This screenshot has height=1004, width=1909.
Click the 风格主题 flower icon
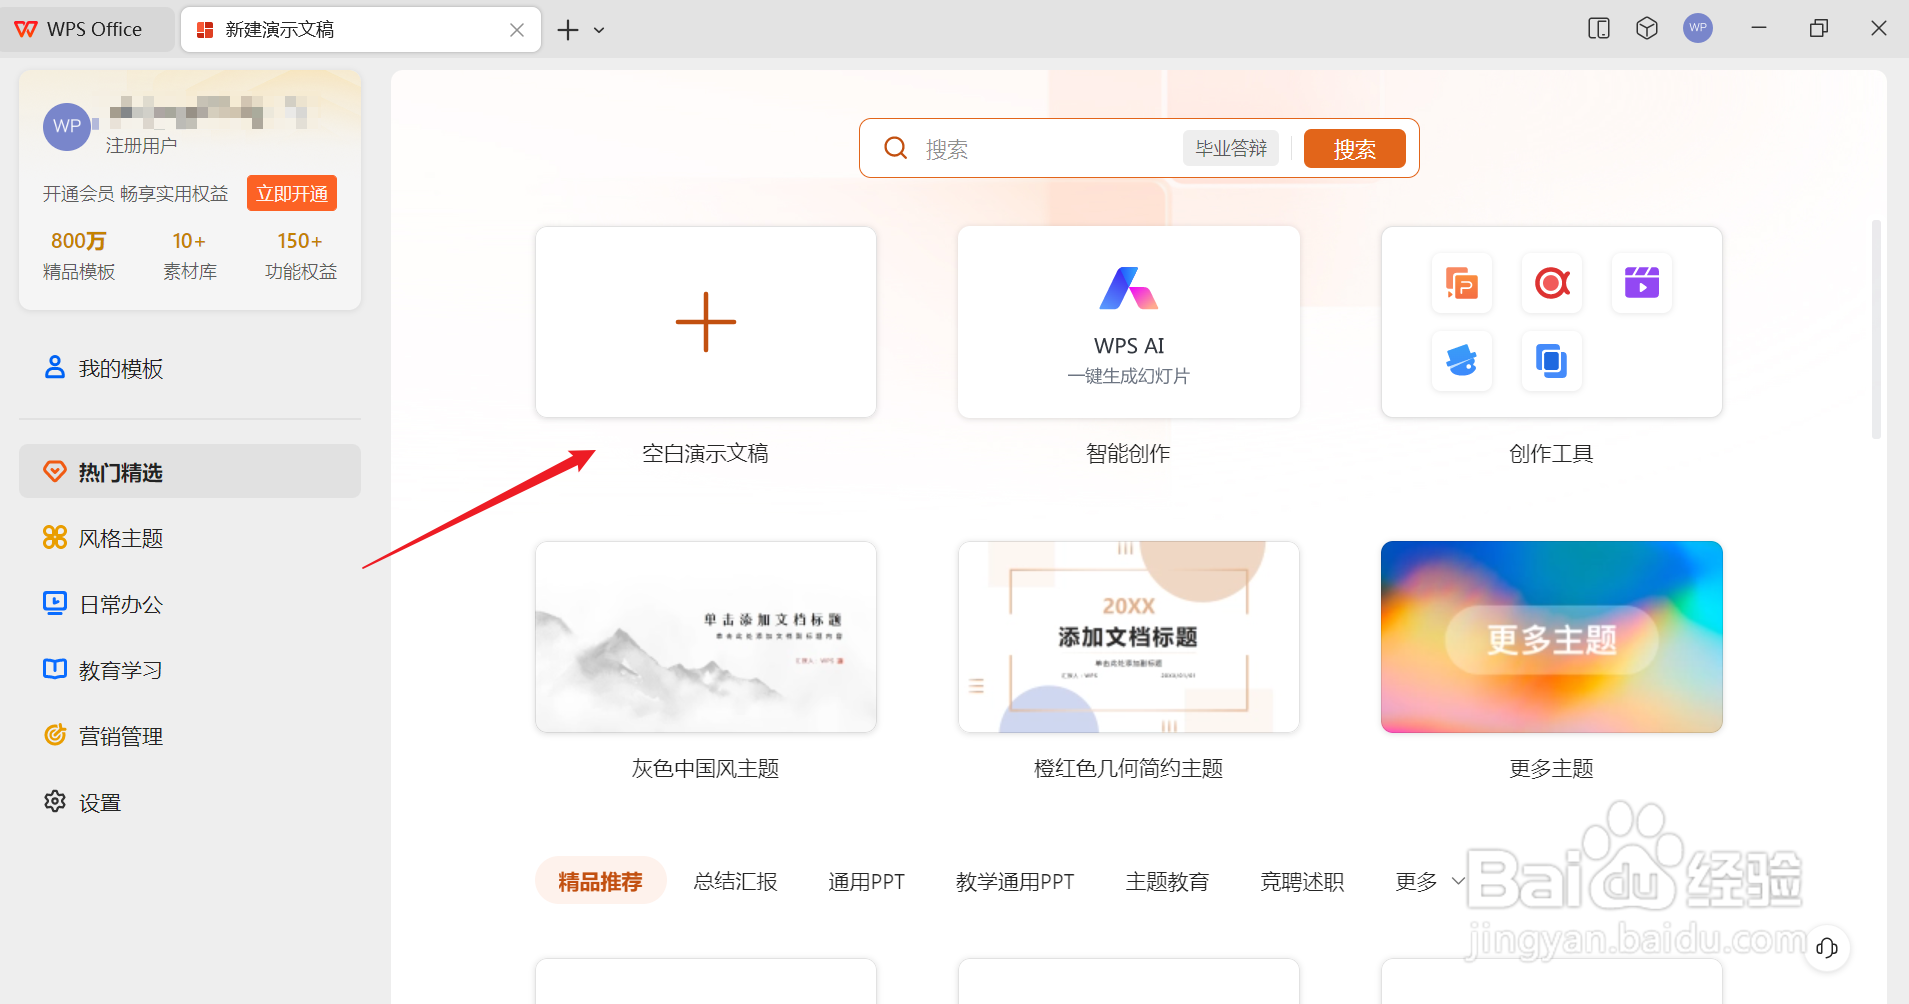(55, 537)
